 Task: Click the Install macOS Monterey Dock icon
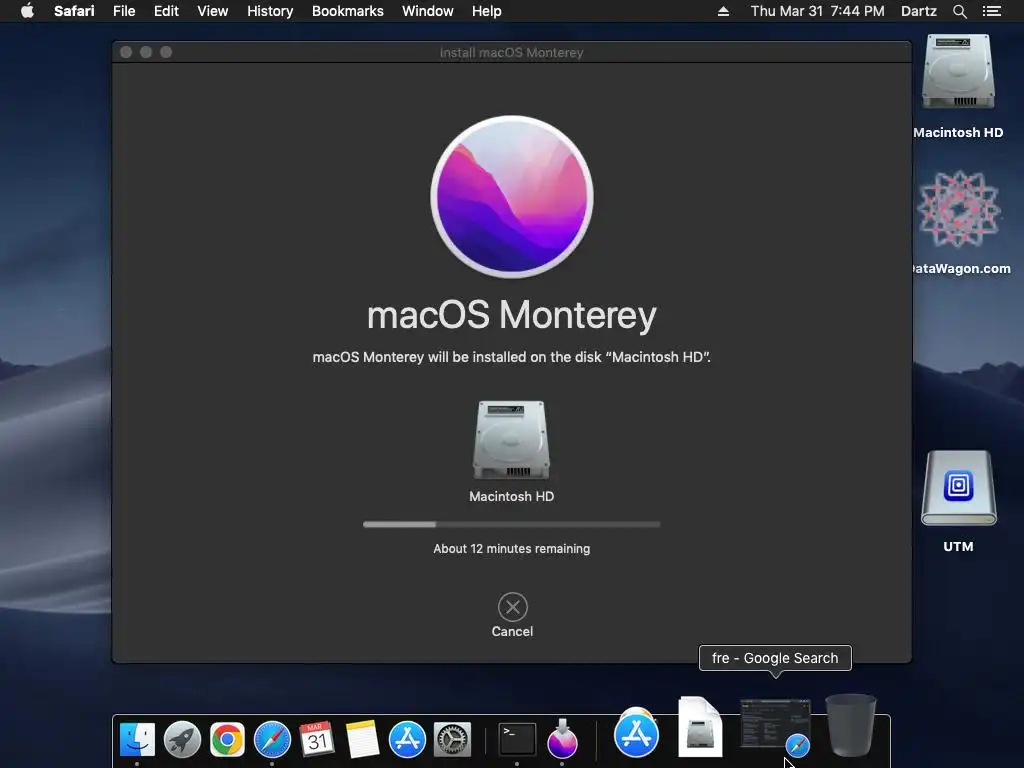pyautogui.click(x=562, y=739)
